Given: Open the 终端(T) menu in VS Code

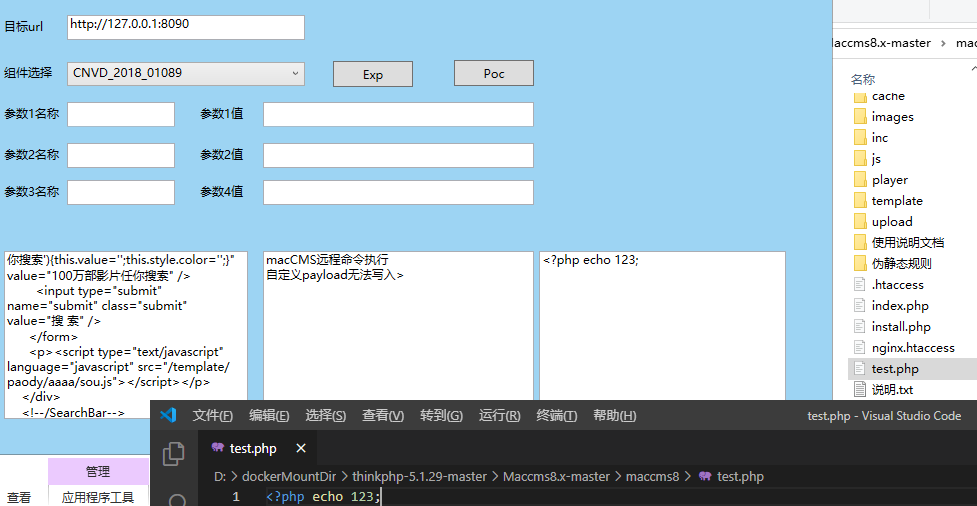Looking at the screenshot, I should 556,416.
